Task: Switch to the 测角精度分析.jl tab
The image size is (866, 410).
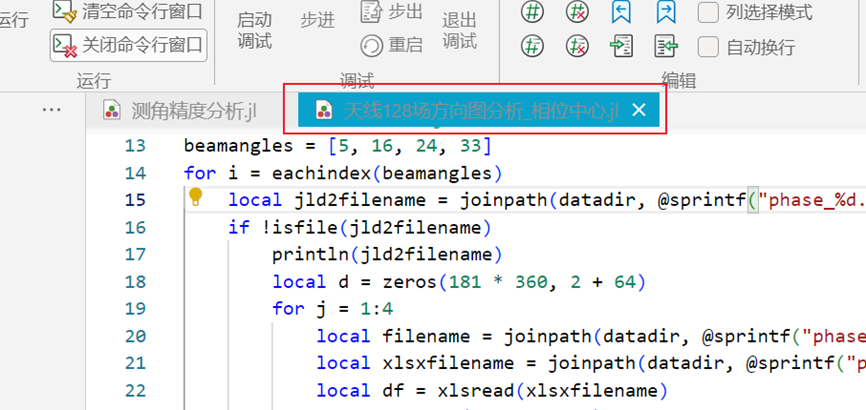Action: point(180,111)
